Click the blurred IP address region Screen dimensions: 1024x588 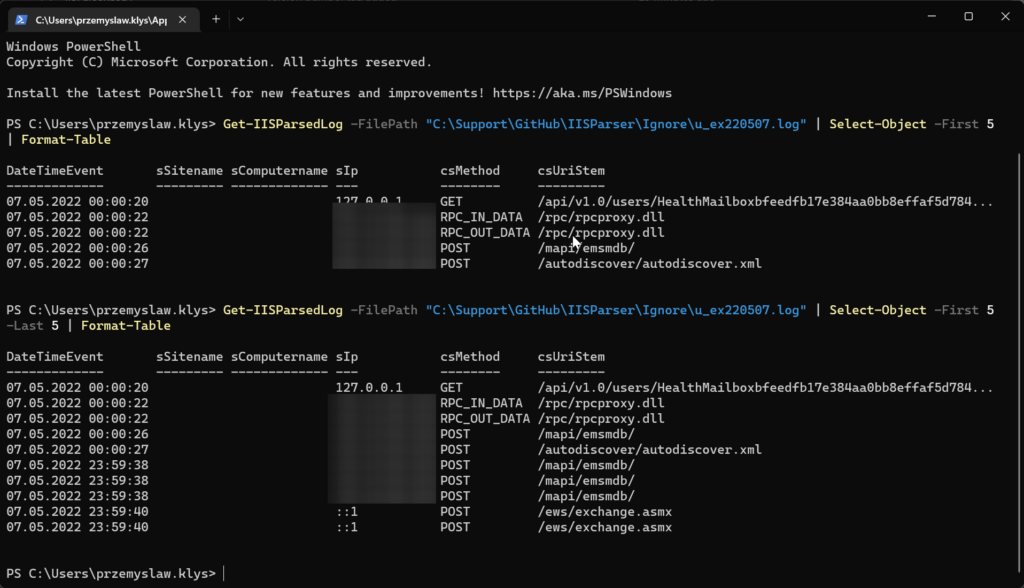click(383, 236)
